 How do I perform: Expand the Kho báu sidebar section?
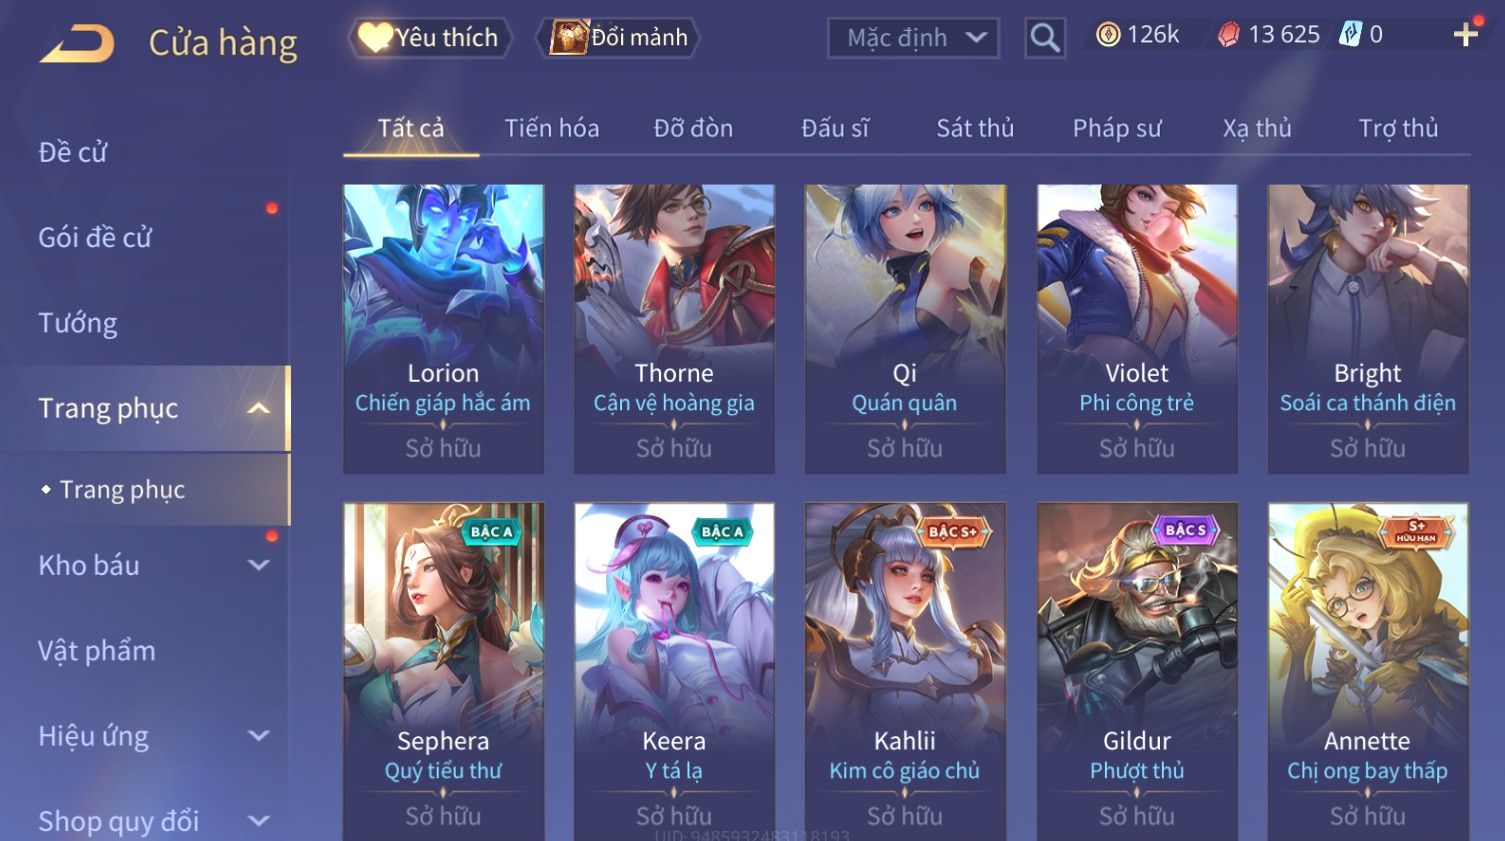pos(258,566)
